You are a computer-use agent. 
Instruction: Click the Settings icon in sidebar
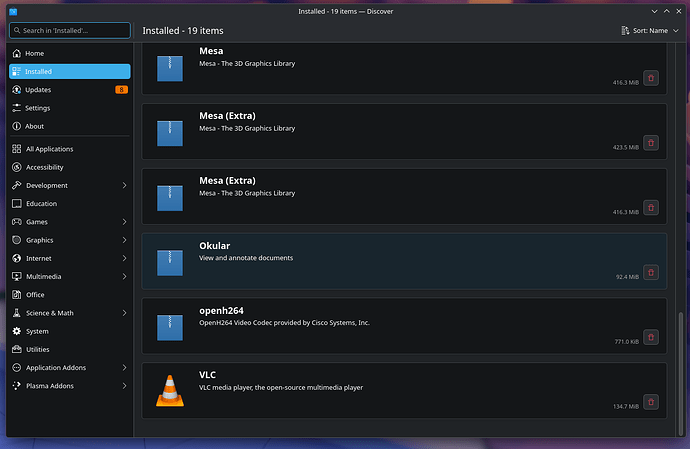click(x=17, y=108)
